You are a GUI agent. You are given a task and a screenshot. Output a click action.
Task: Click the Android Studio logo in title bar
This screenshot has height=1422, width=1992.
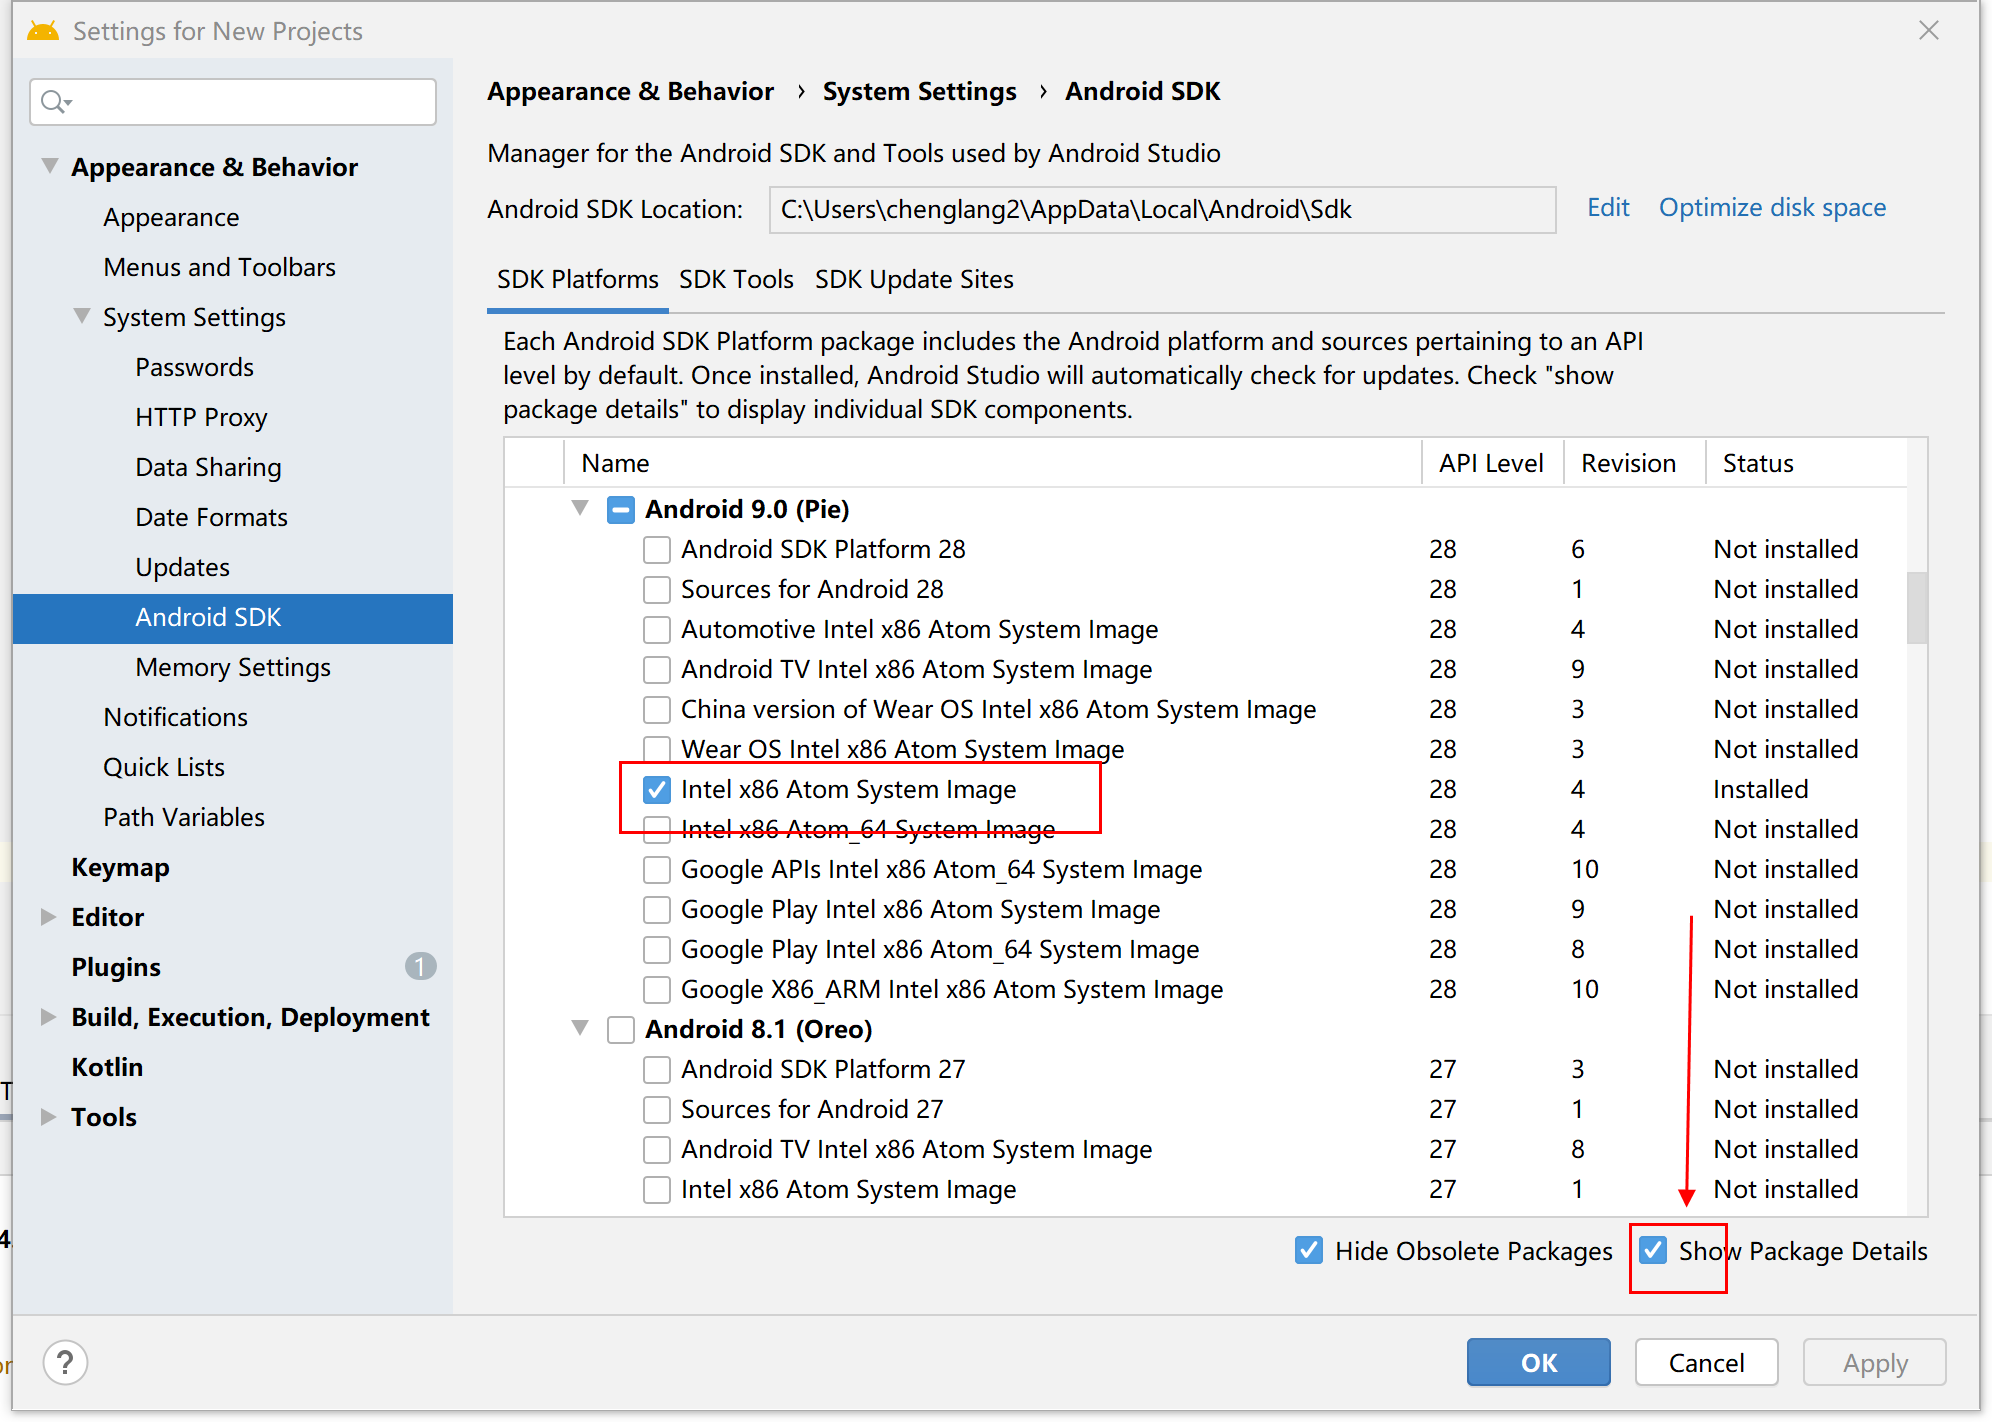click(x=43, y=30)
